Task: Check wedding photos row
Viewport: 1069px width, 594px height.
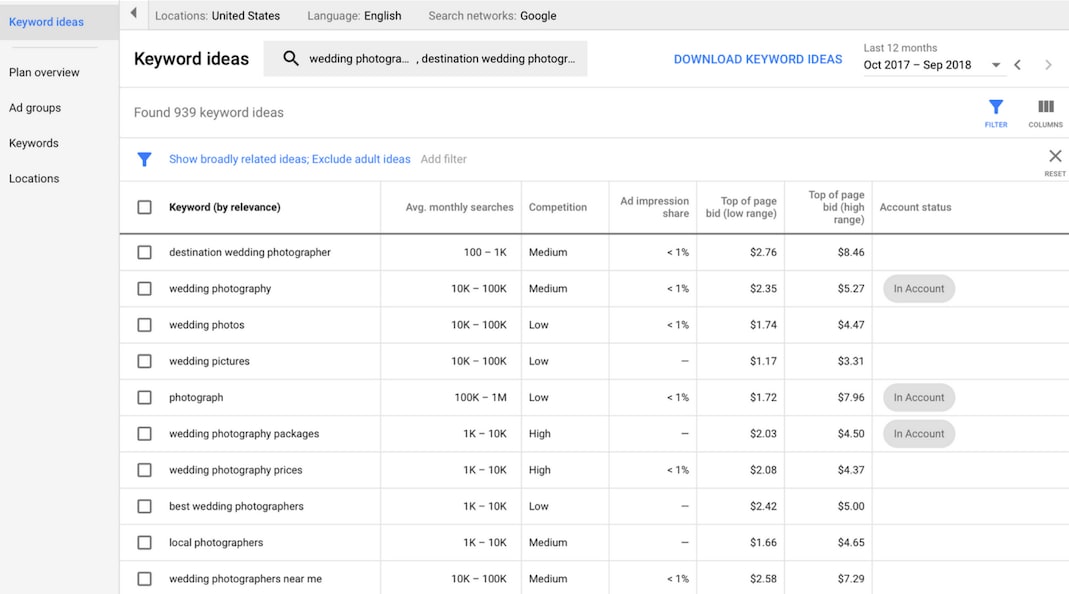Action: click(x=145, y=325)
